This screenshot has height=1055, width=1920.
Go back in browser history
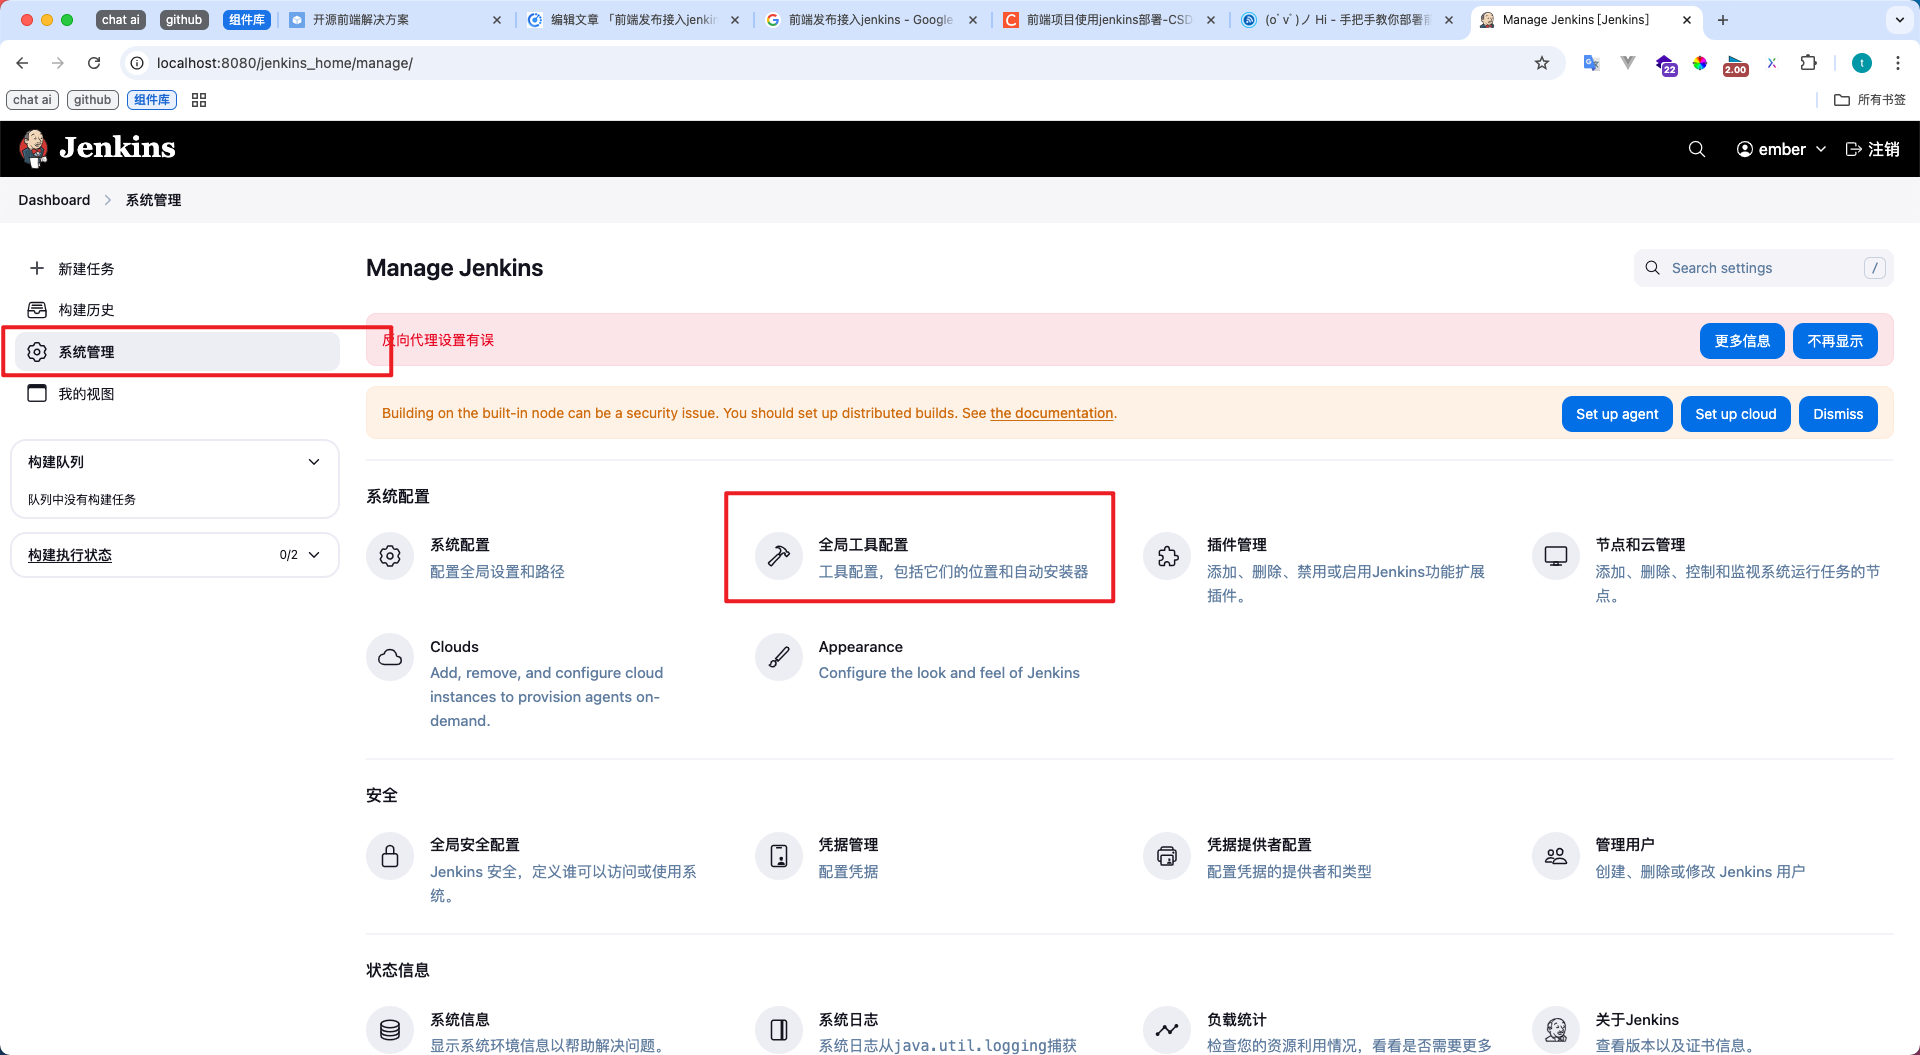pos(22,63)
